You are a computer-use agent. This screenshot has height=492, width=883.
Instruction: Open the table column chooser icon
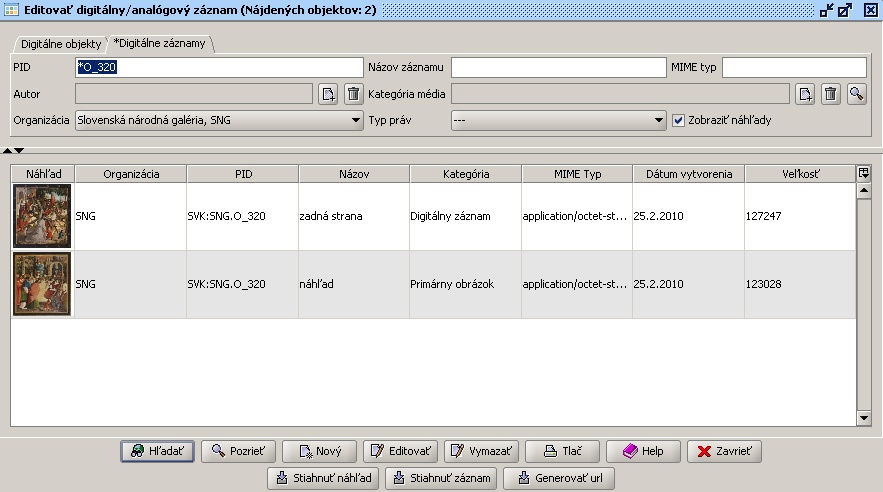(x=864, y=173)
